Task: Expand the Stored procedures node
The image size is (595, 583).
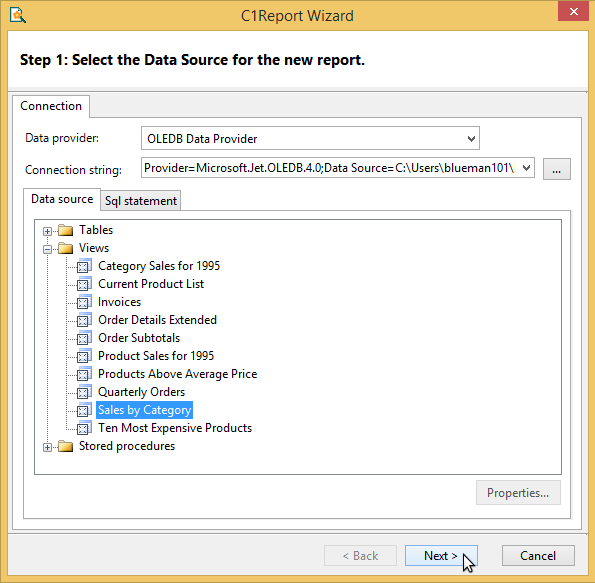Action: (47, 447)
